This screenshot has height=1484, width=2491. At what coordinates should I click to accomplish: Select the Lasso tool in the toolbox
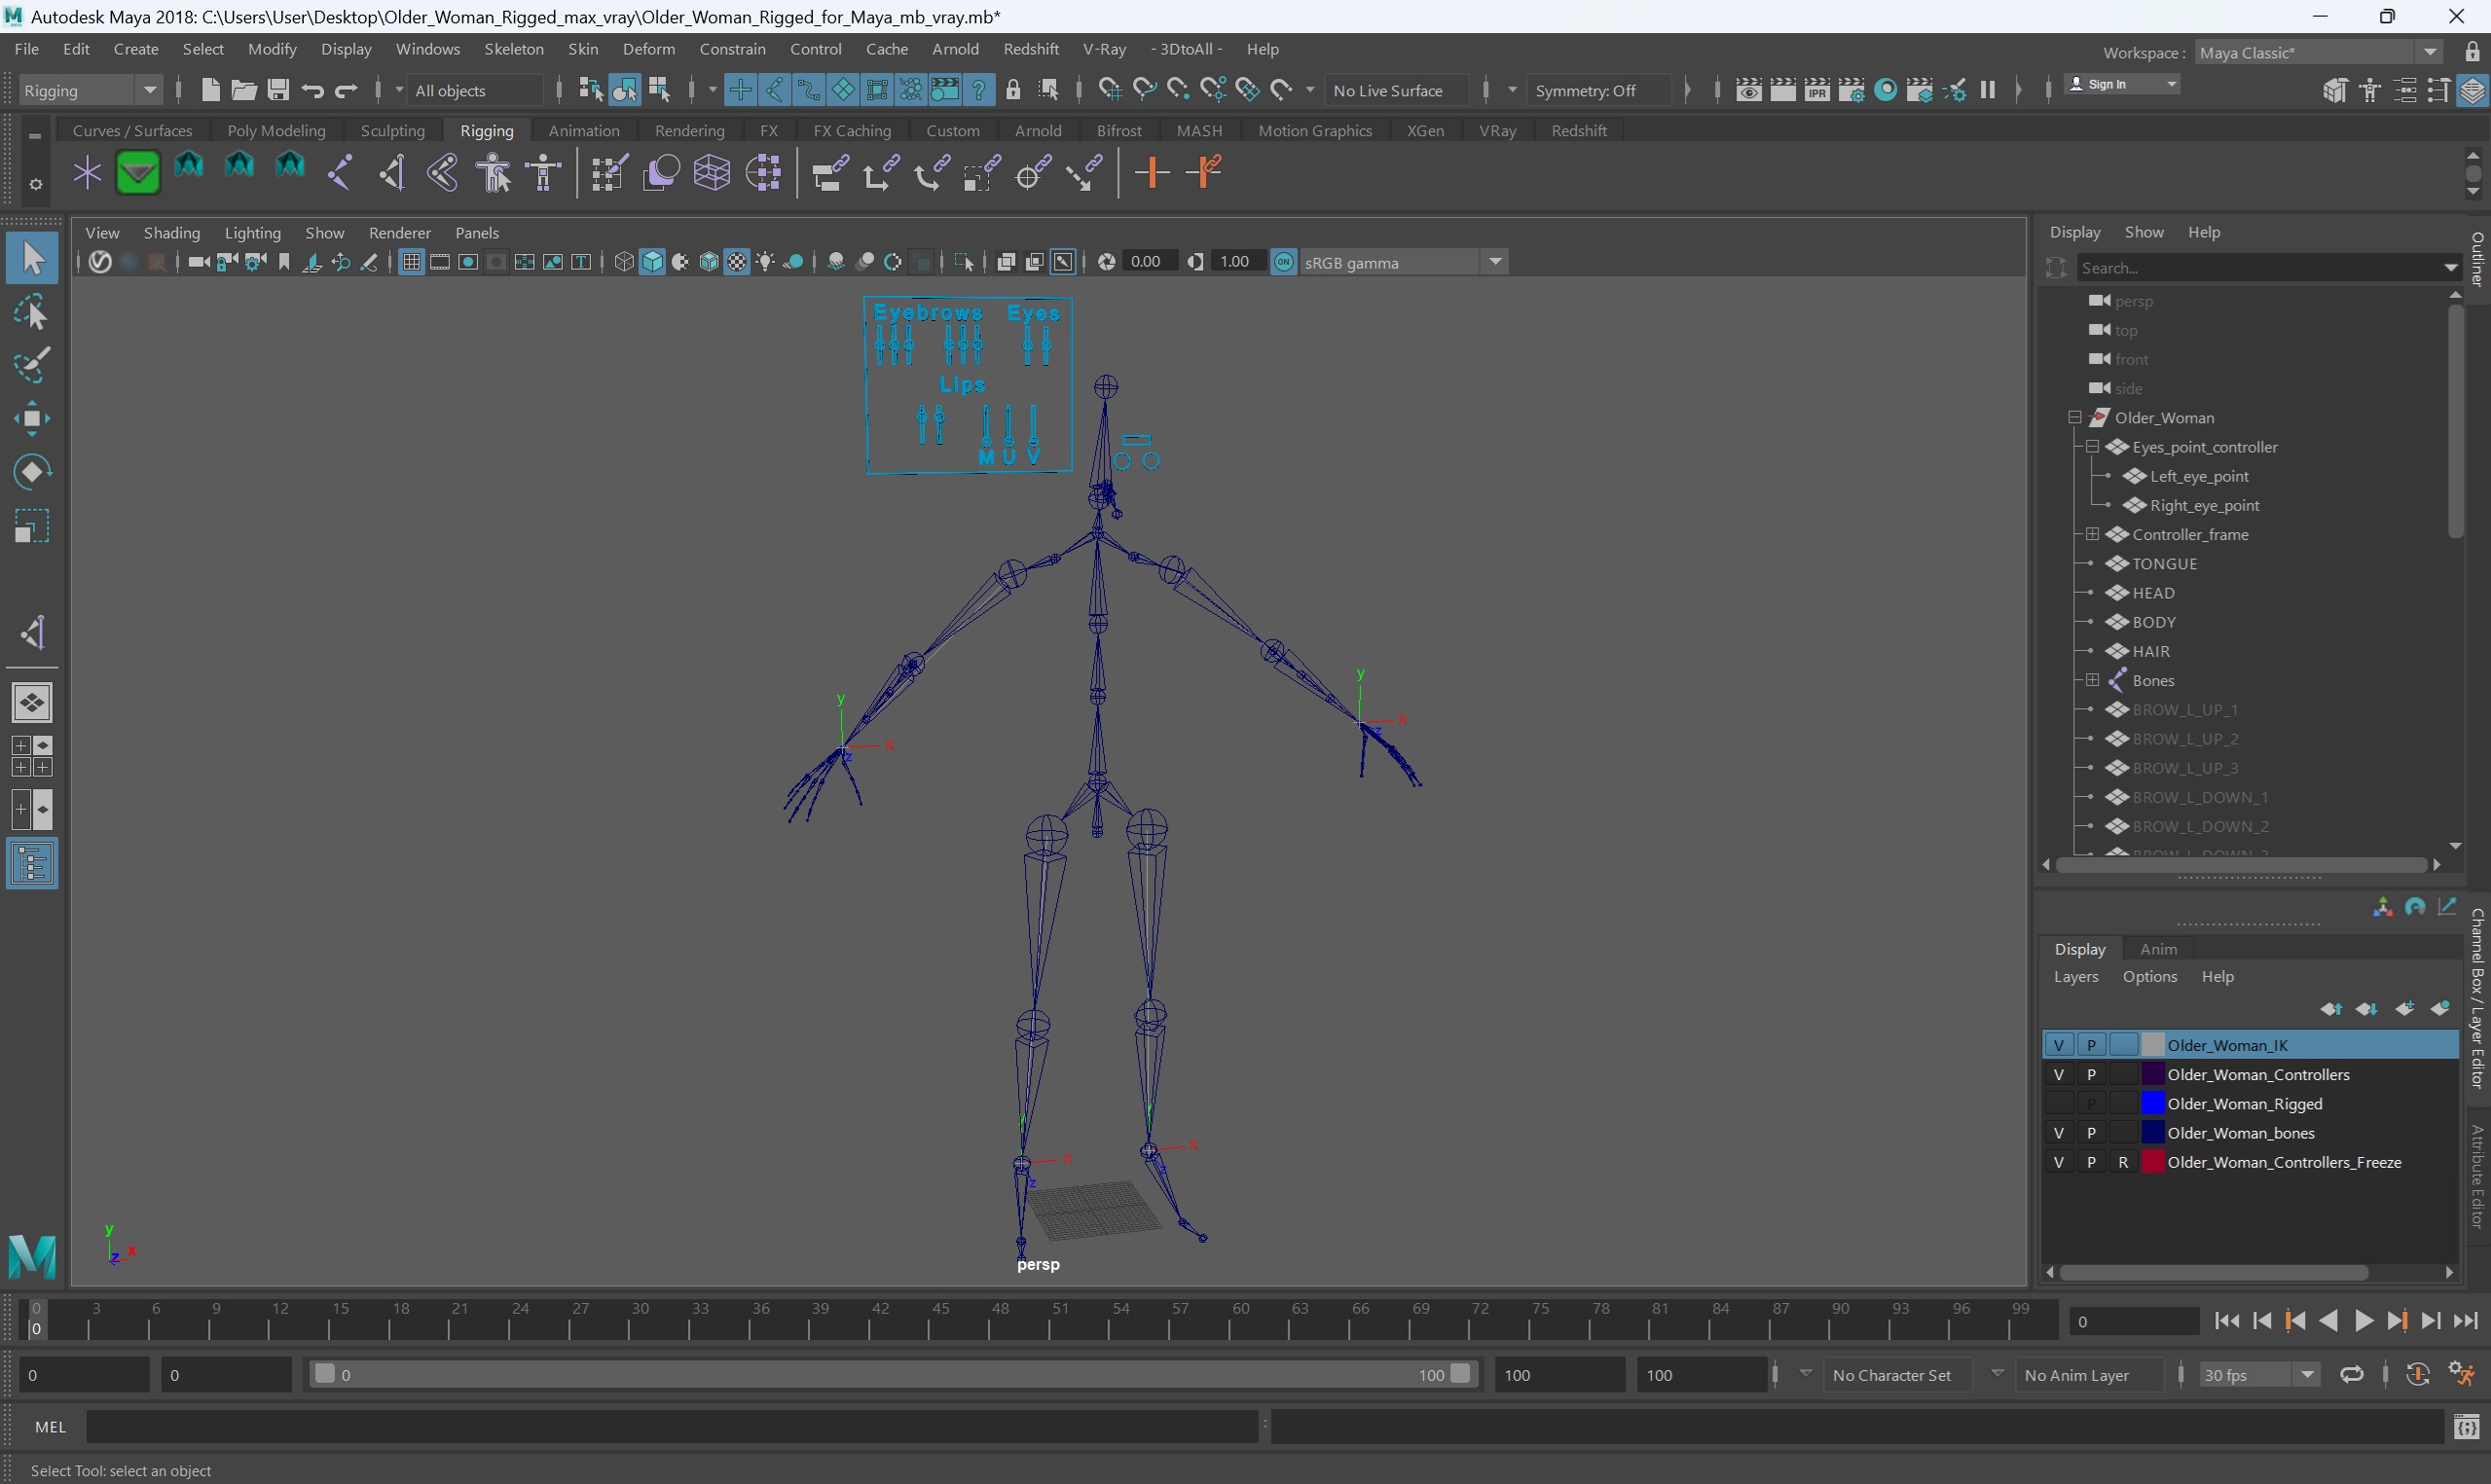(32, 313)
